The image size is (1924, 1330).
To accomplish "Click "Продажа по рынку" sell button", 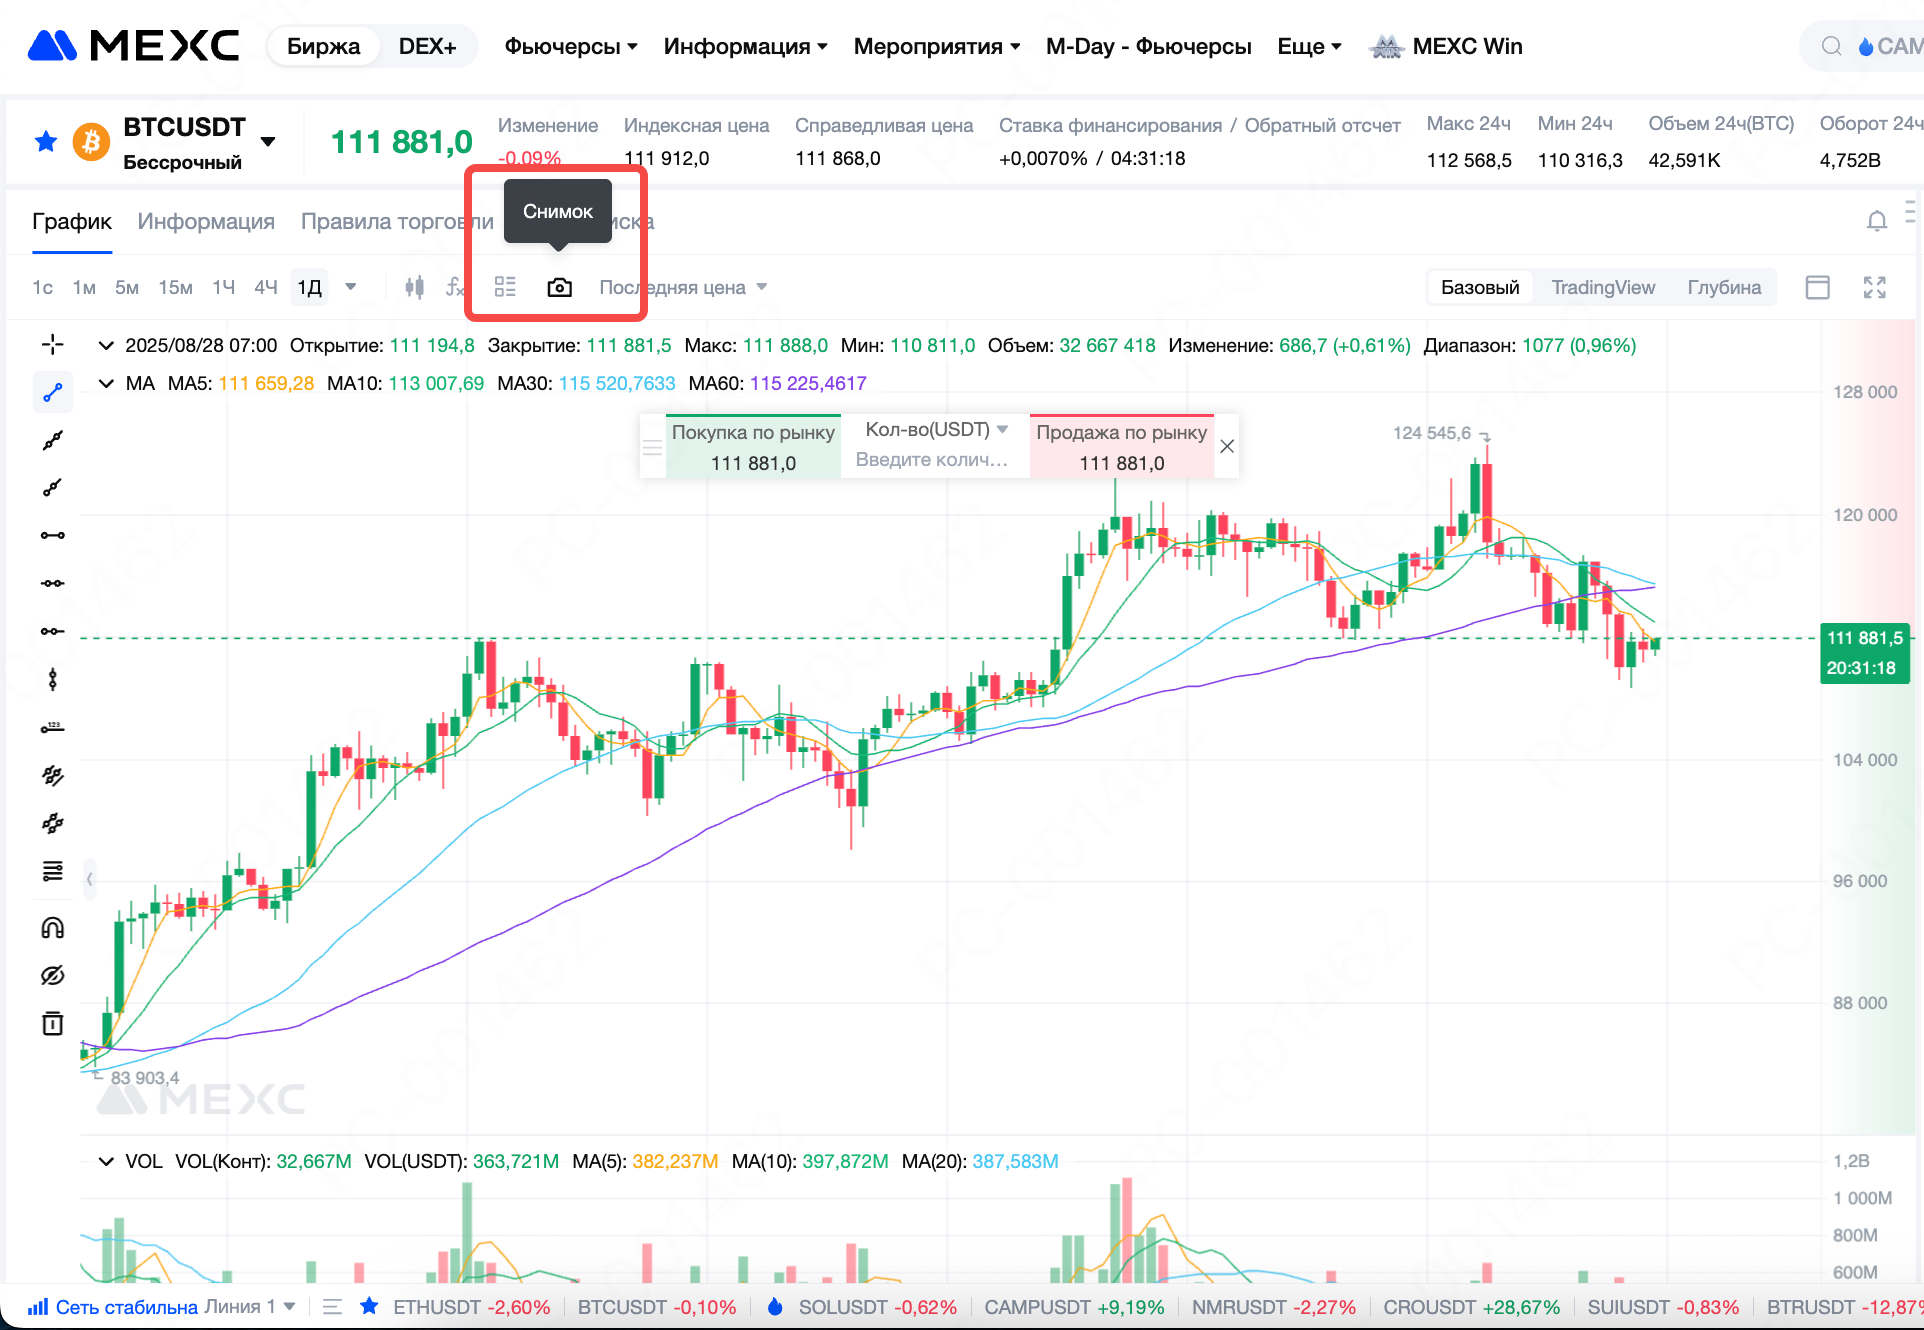I will [x=1121, y=447].
